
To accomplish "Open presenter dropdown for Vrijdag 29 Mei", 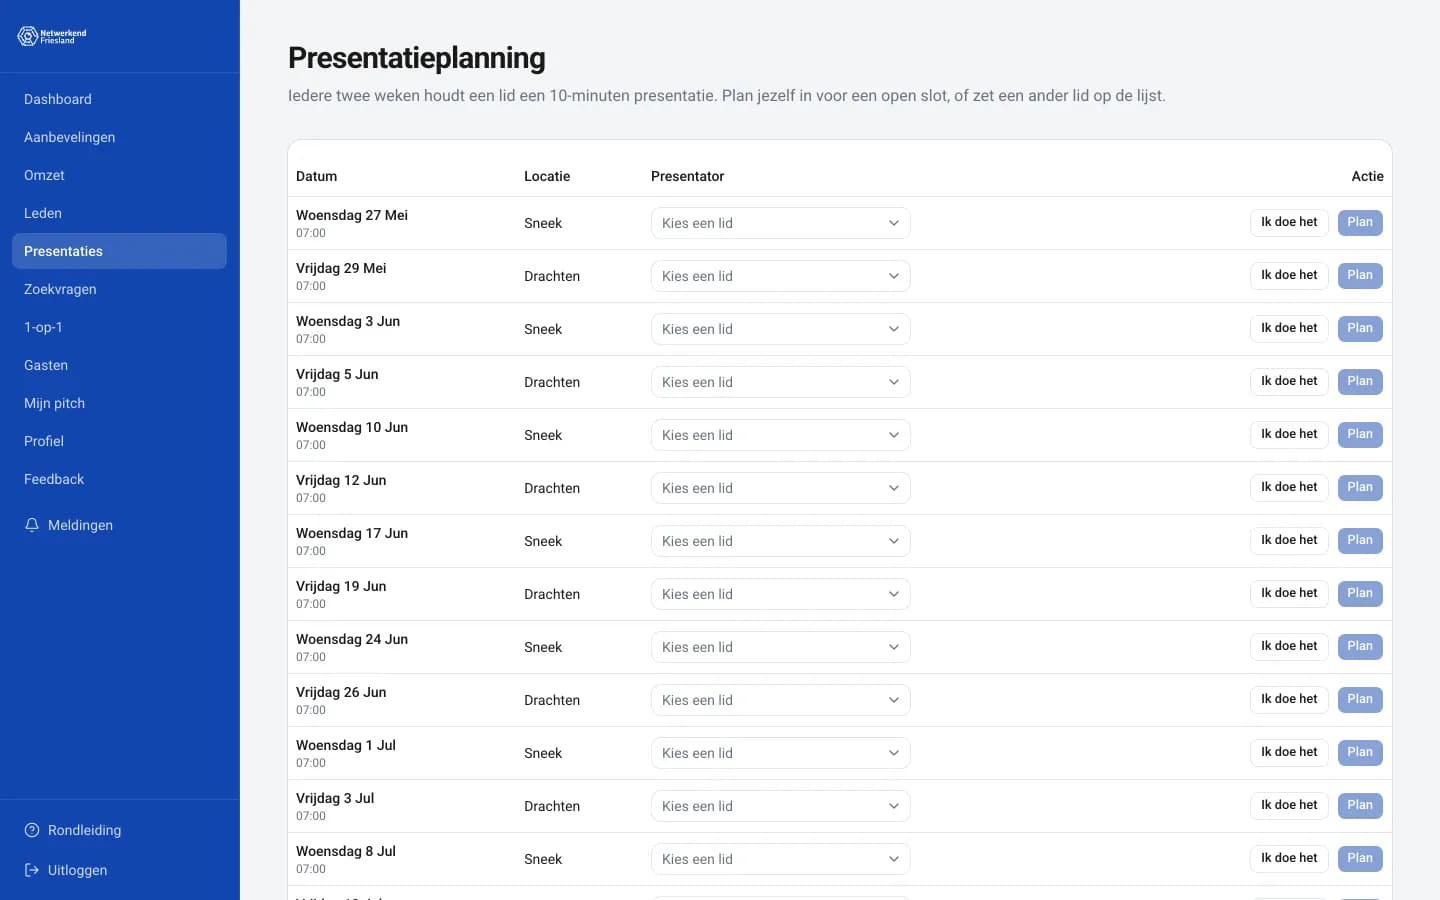I will pyautogui.click(x=780, y=276).
